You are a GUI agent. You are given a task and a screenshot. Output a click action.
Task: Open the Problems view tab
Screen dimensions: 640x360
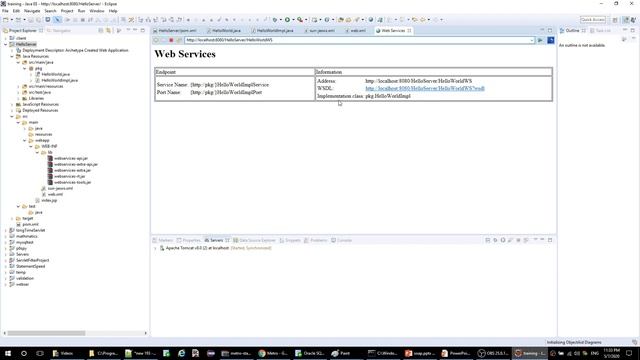point(316,240)
